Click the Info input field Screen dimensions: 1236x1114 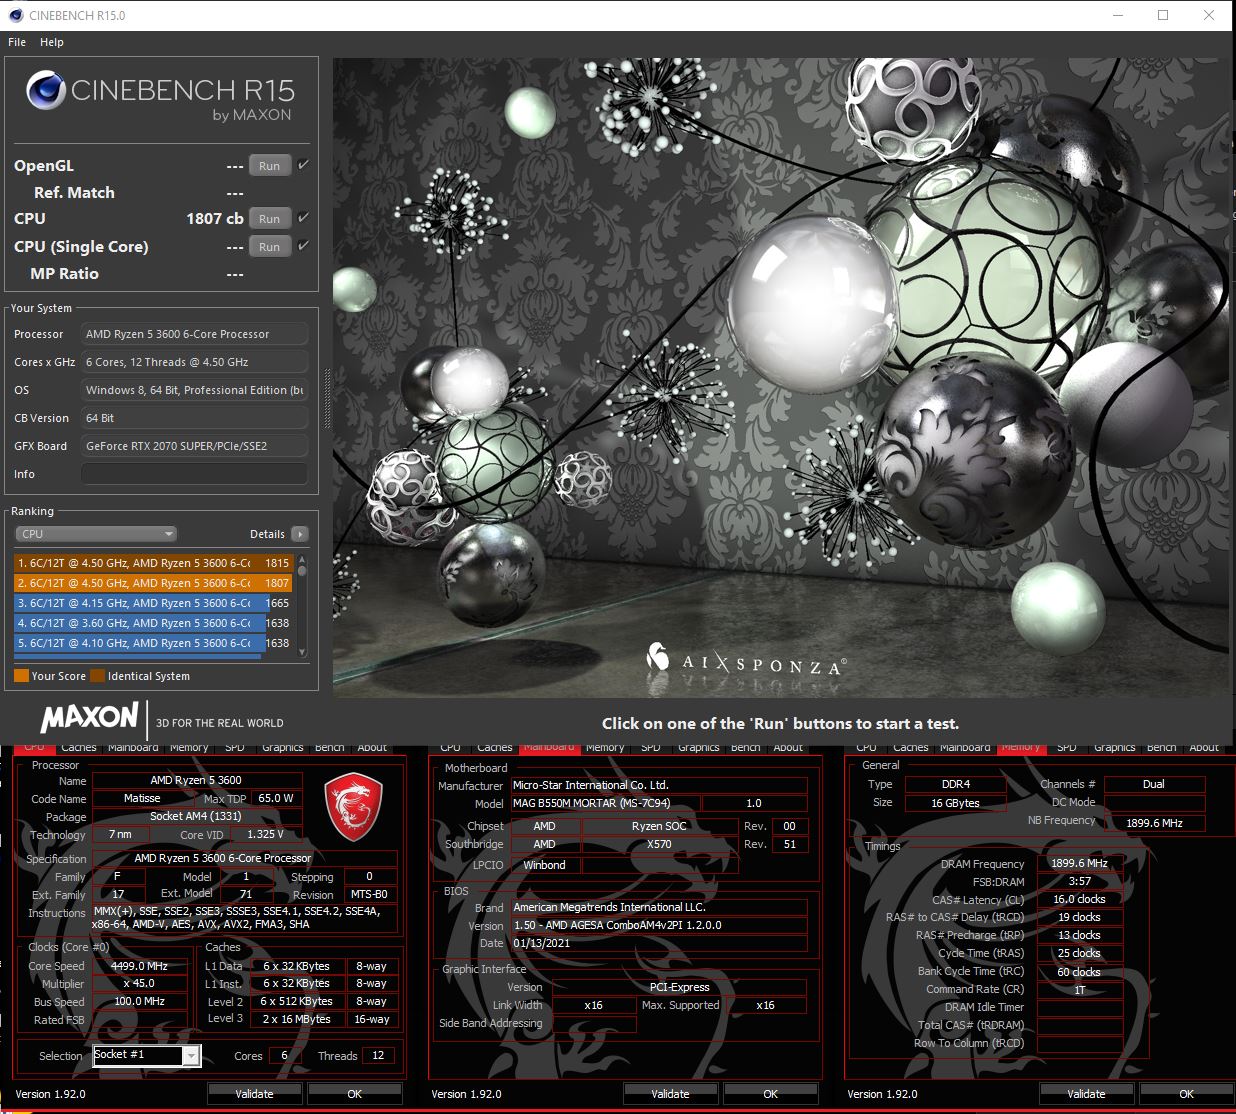tap(194, 474)
